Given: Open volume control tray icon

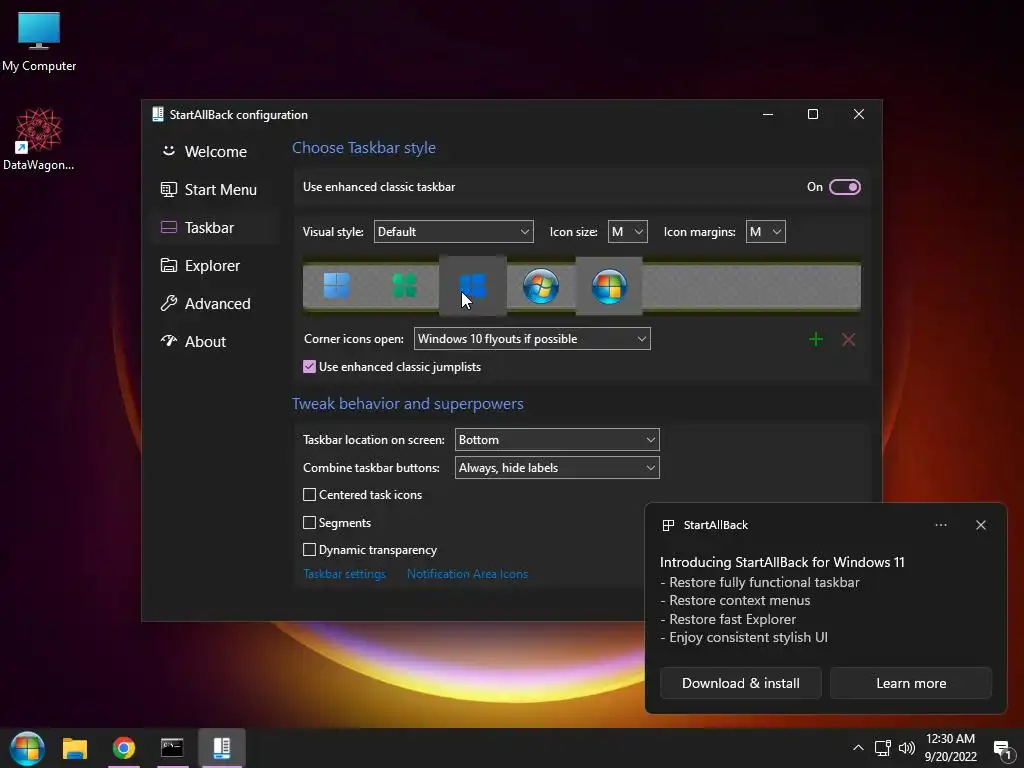Looking at the screenshot, I should click(906, 748).
